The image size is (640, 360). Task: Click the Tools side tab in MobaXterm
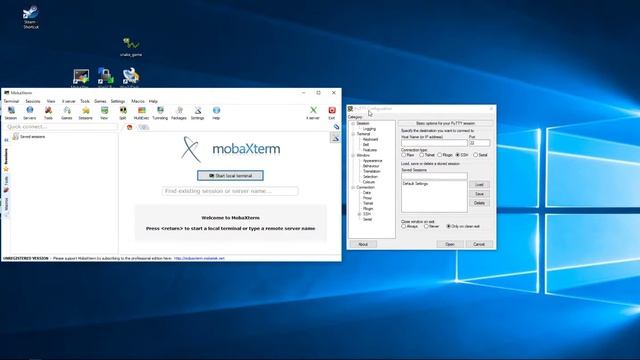click(x=6, y=184)
